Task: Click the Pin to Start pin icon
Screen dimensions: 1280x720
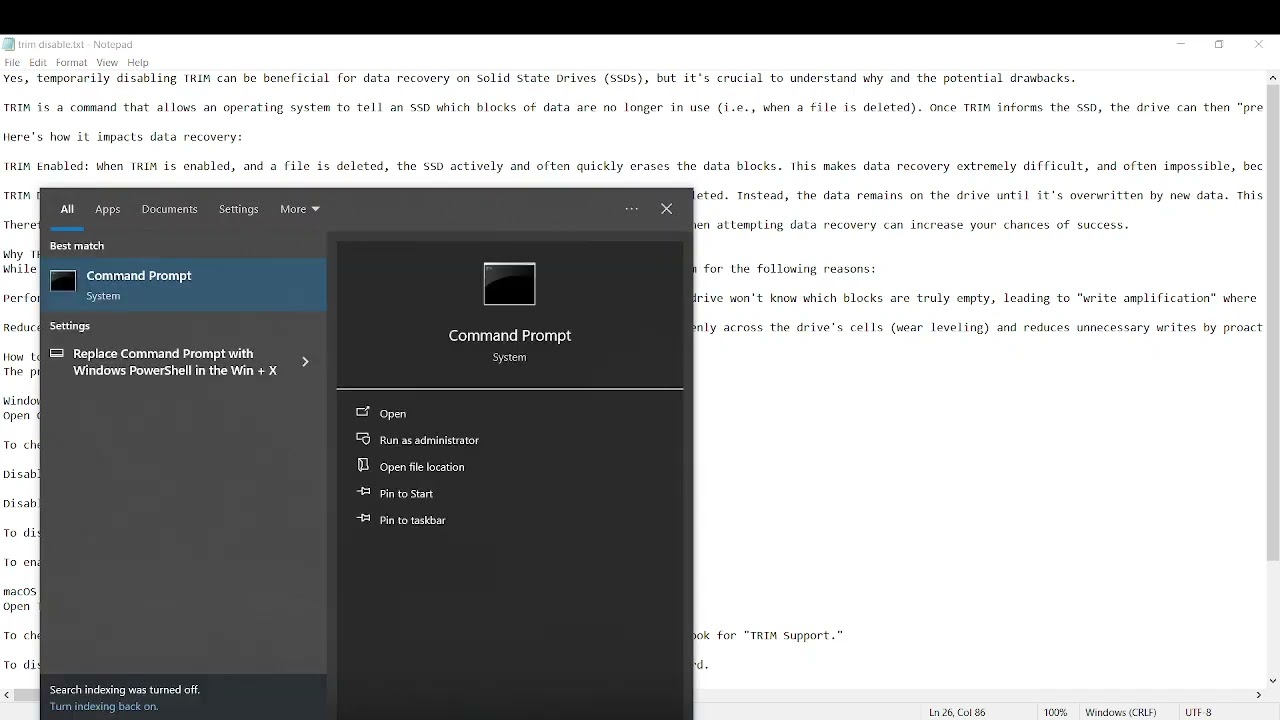Action: (x=363, y=493)
